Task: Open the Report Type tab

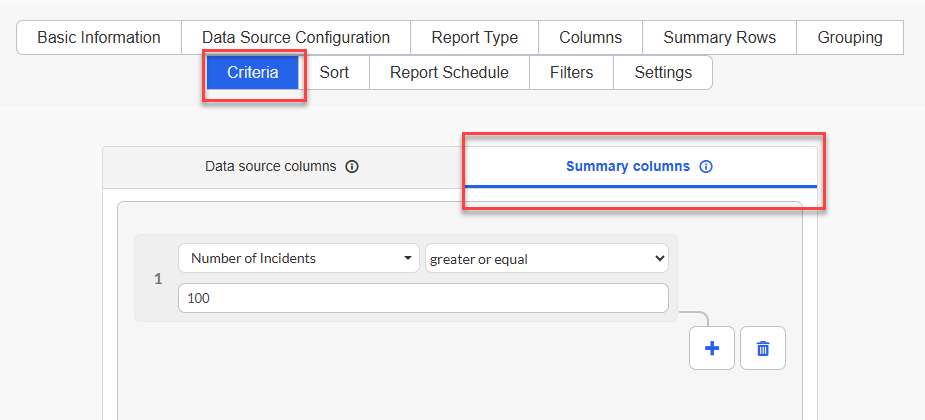Action: [x=474, y=38]
